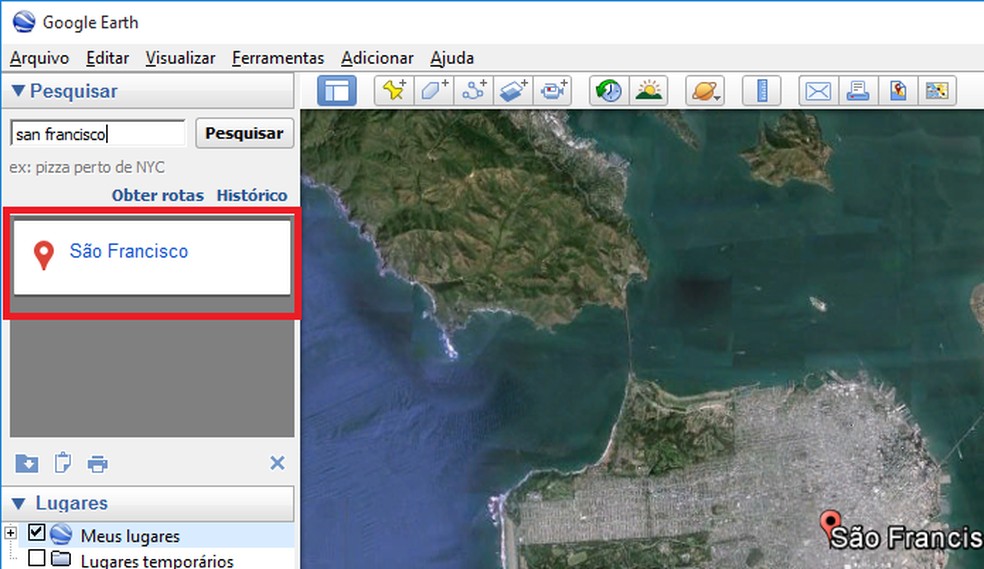984x569 pixels.
Task: Select Meus lugares in the places tree
Action: [130, 536]
